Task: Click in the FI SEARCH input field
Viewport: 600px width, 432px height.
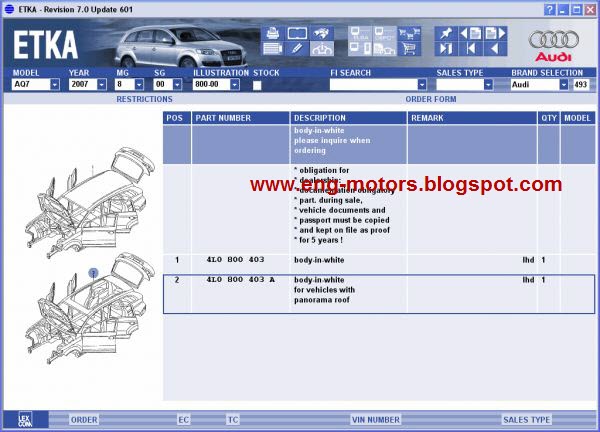Action: click(373, 84)
